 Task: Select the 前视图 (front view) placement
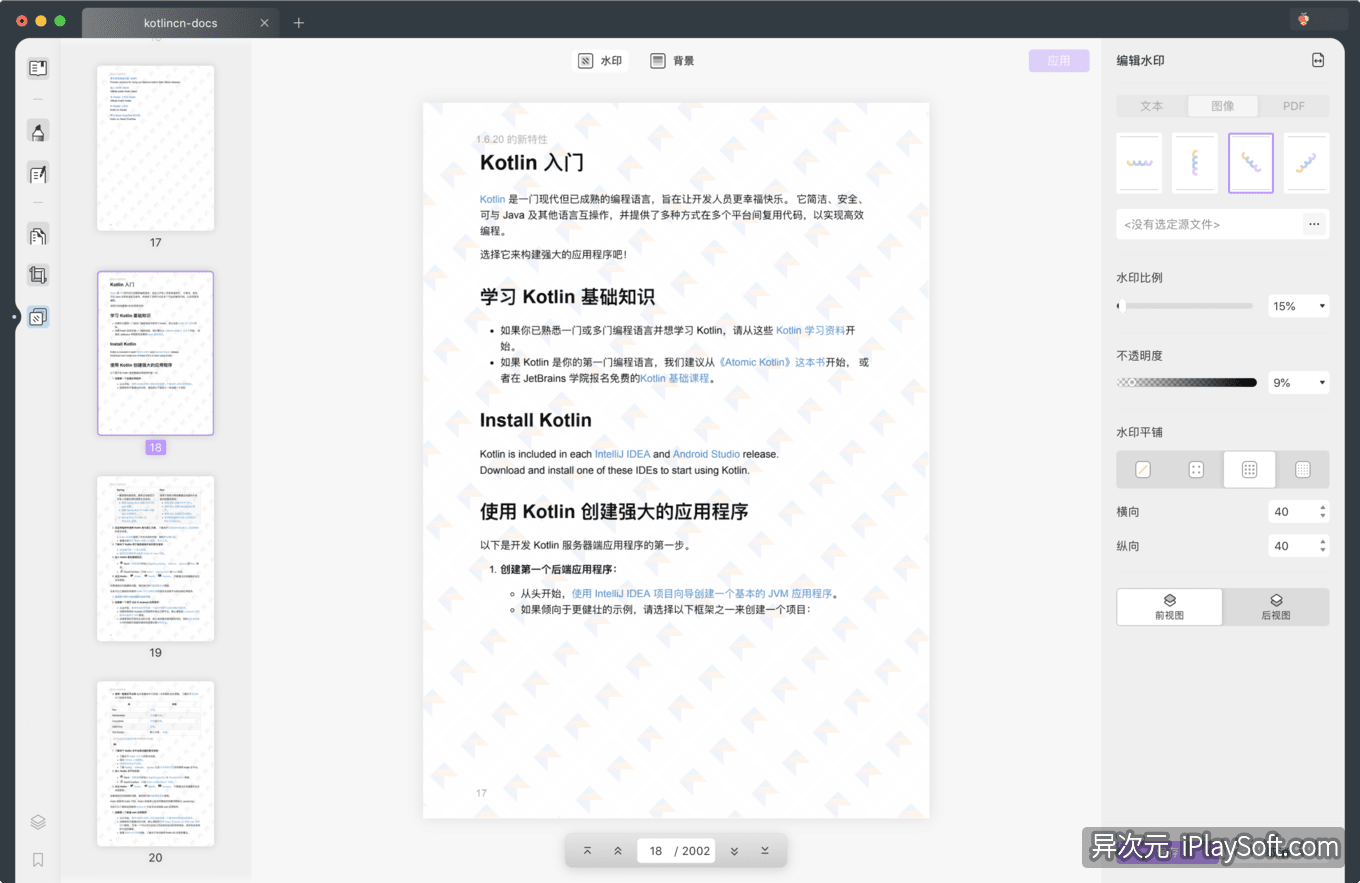(1169, 607)
